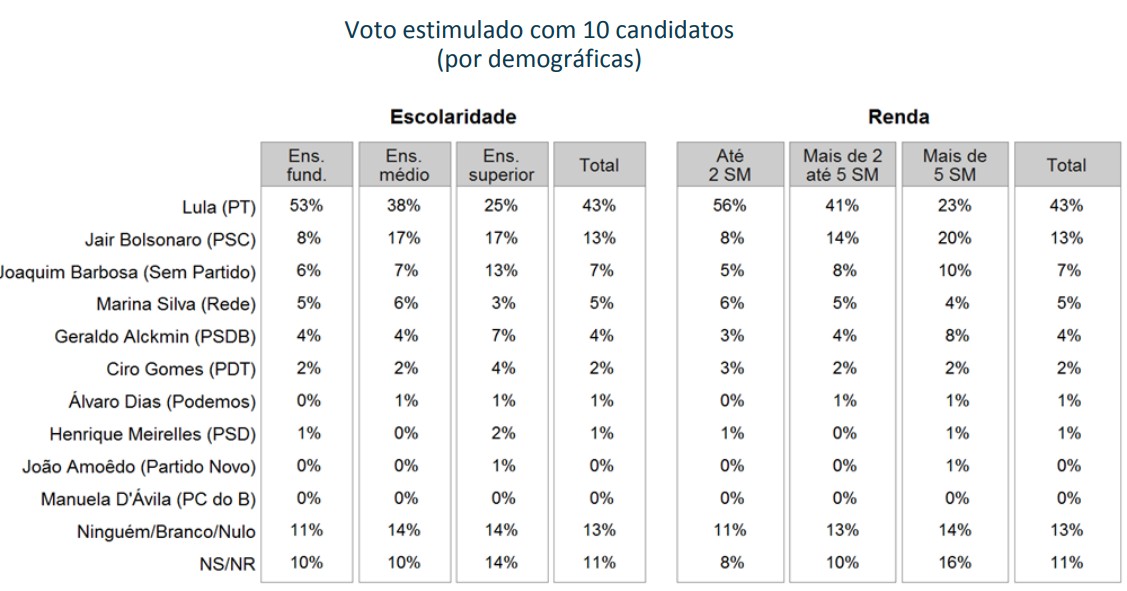Click the 'Ninguém/Branco/Nulo' row label

point(166,532)
